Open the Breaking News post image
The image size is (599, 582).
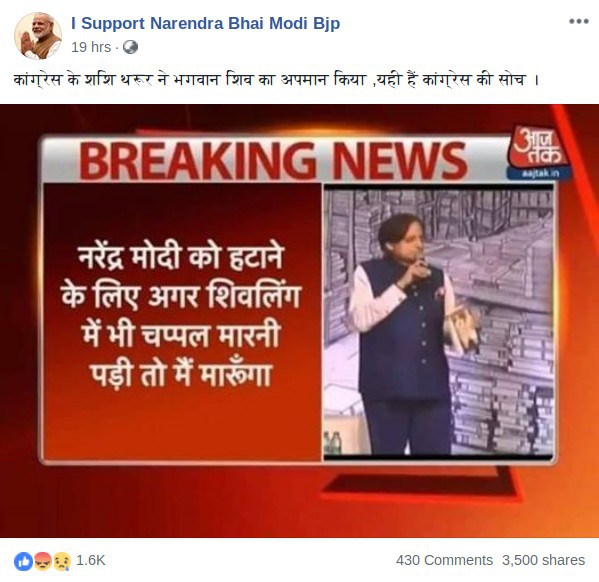300,321
